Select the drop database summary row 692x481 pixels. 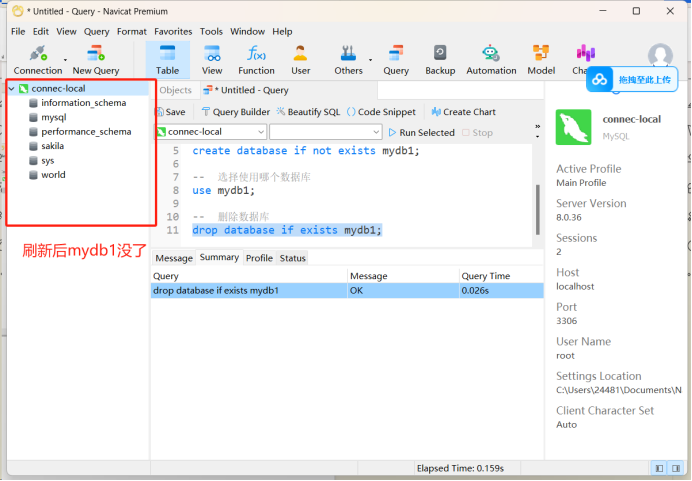click(347, 291)
